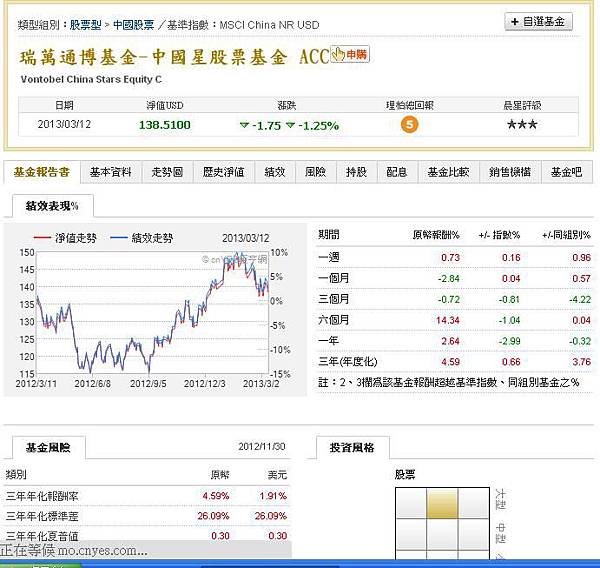Click the 一個月 return value -2.84

coord(448,279)
